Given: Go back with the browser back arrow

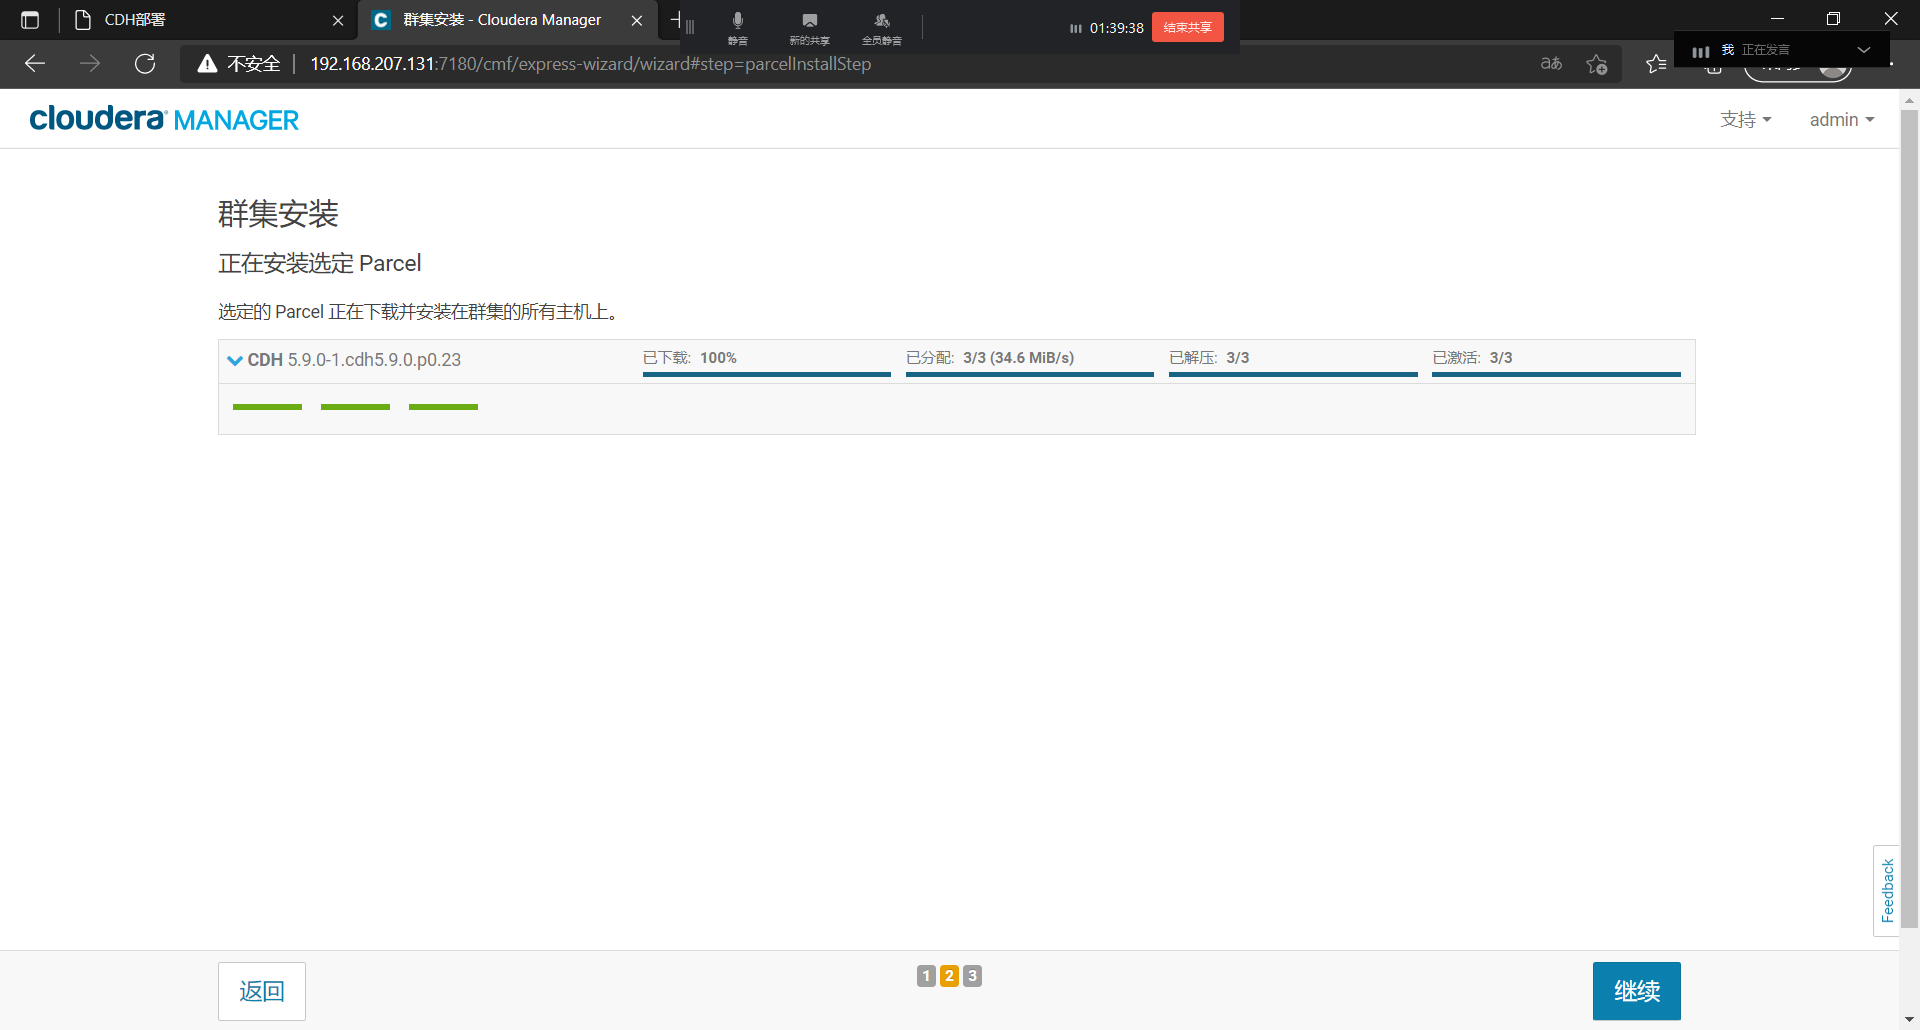Looking at the screenshot, I should click(x=35, y=64).
